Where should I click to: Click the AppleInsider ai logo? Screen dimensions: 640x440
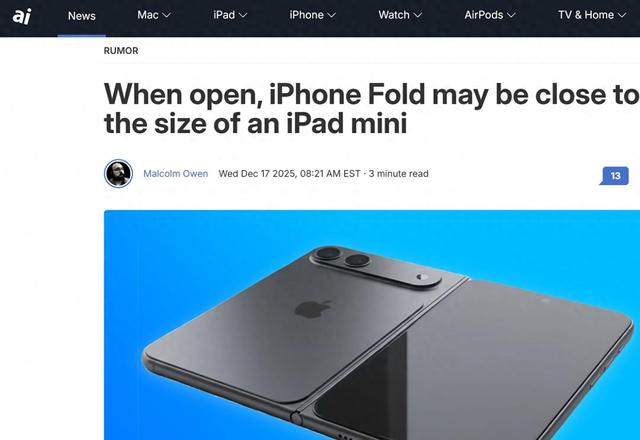22,16
